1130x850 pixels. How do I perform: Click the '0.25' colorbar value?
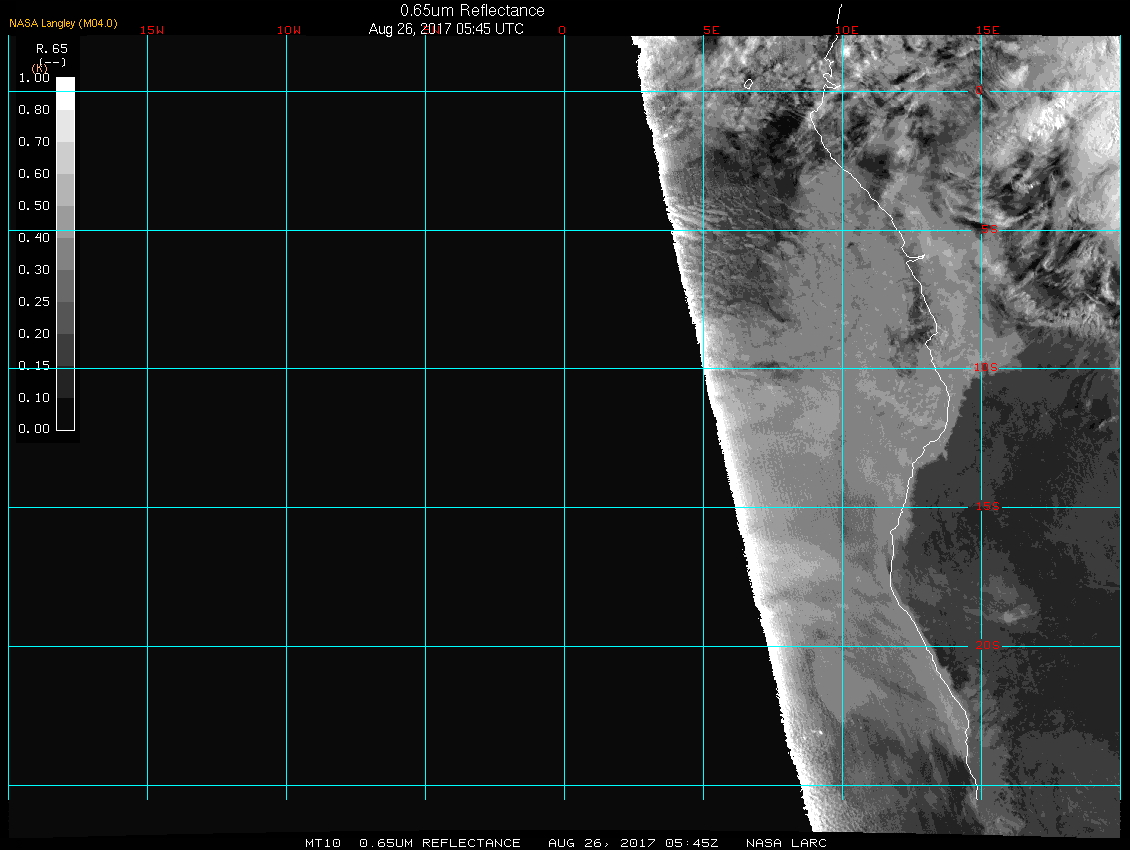click(34, 301)
